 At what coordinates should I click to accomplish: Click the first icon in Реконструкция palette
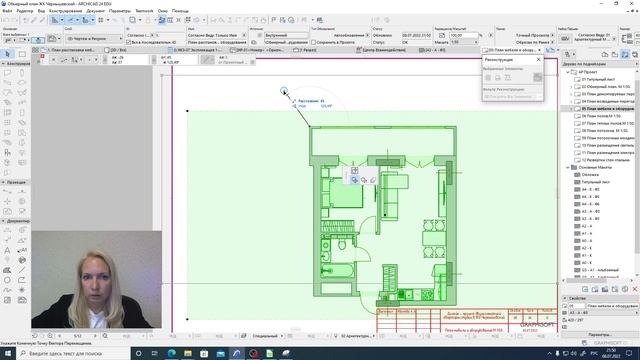[488, 77]
